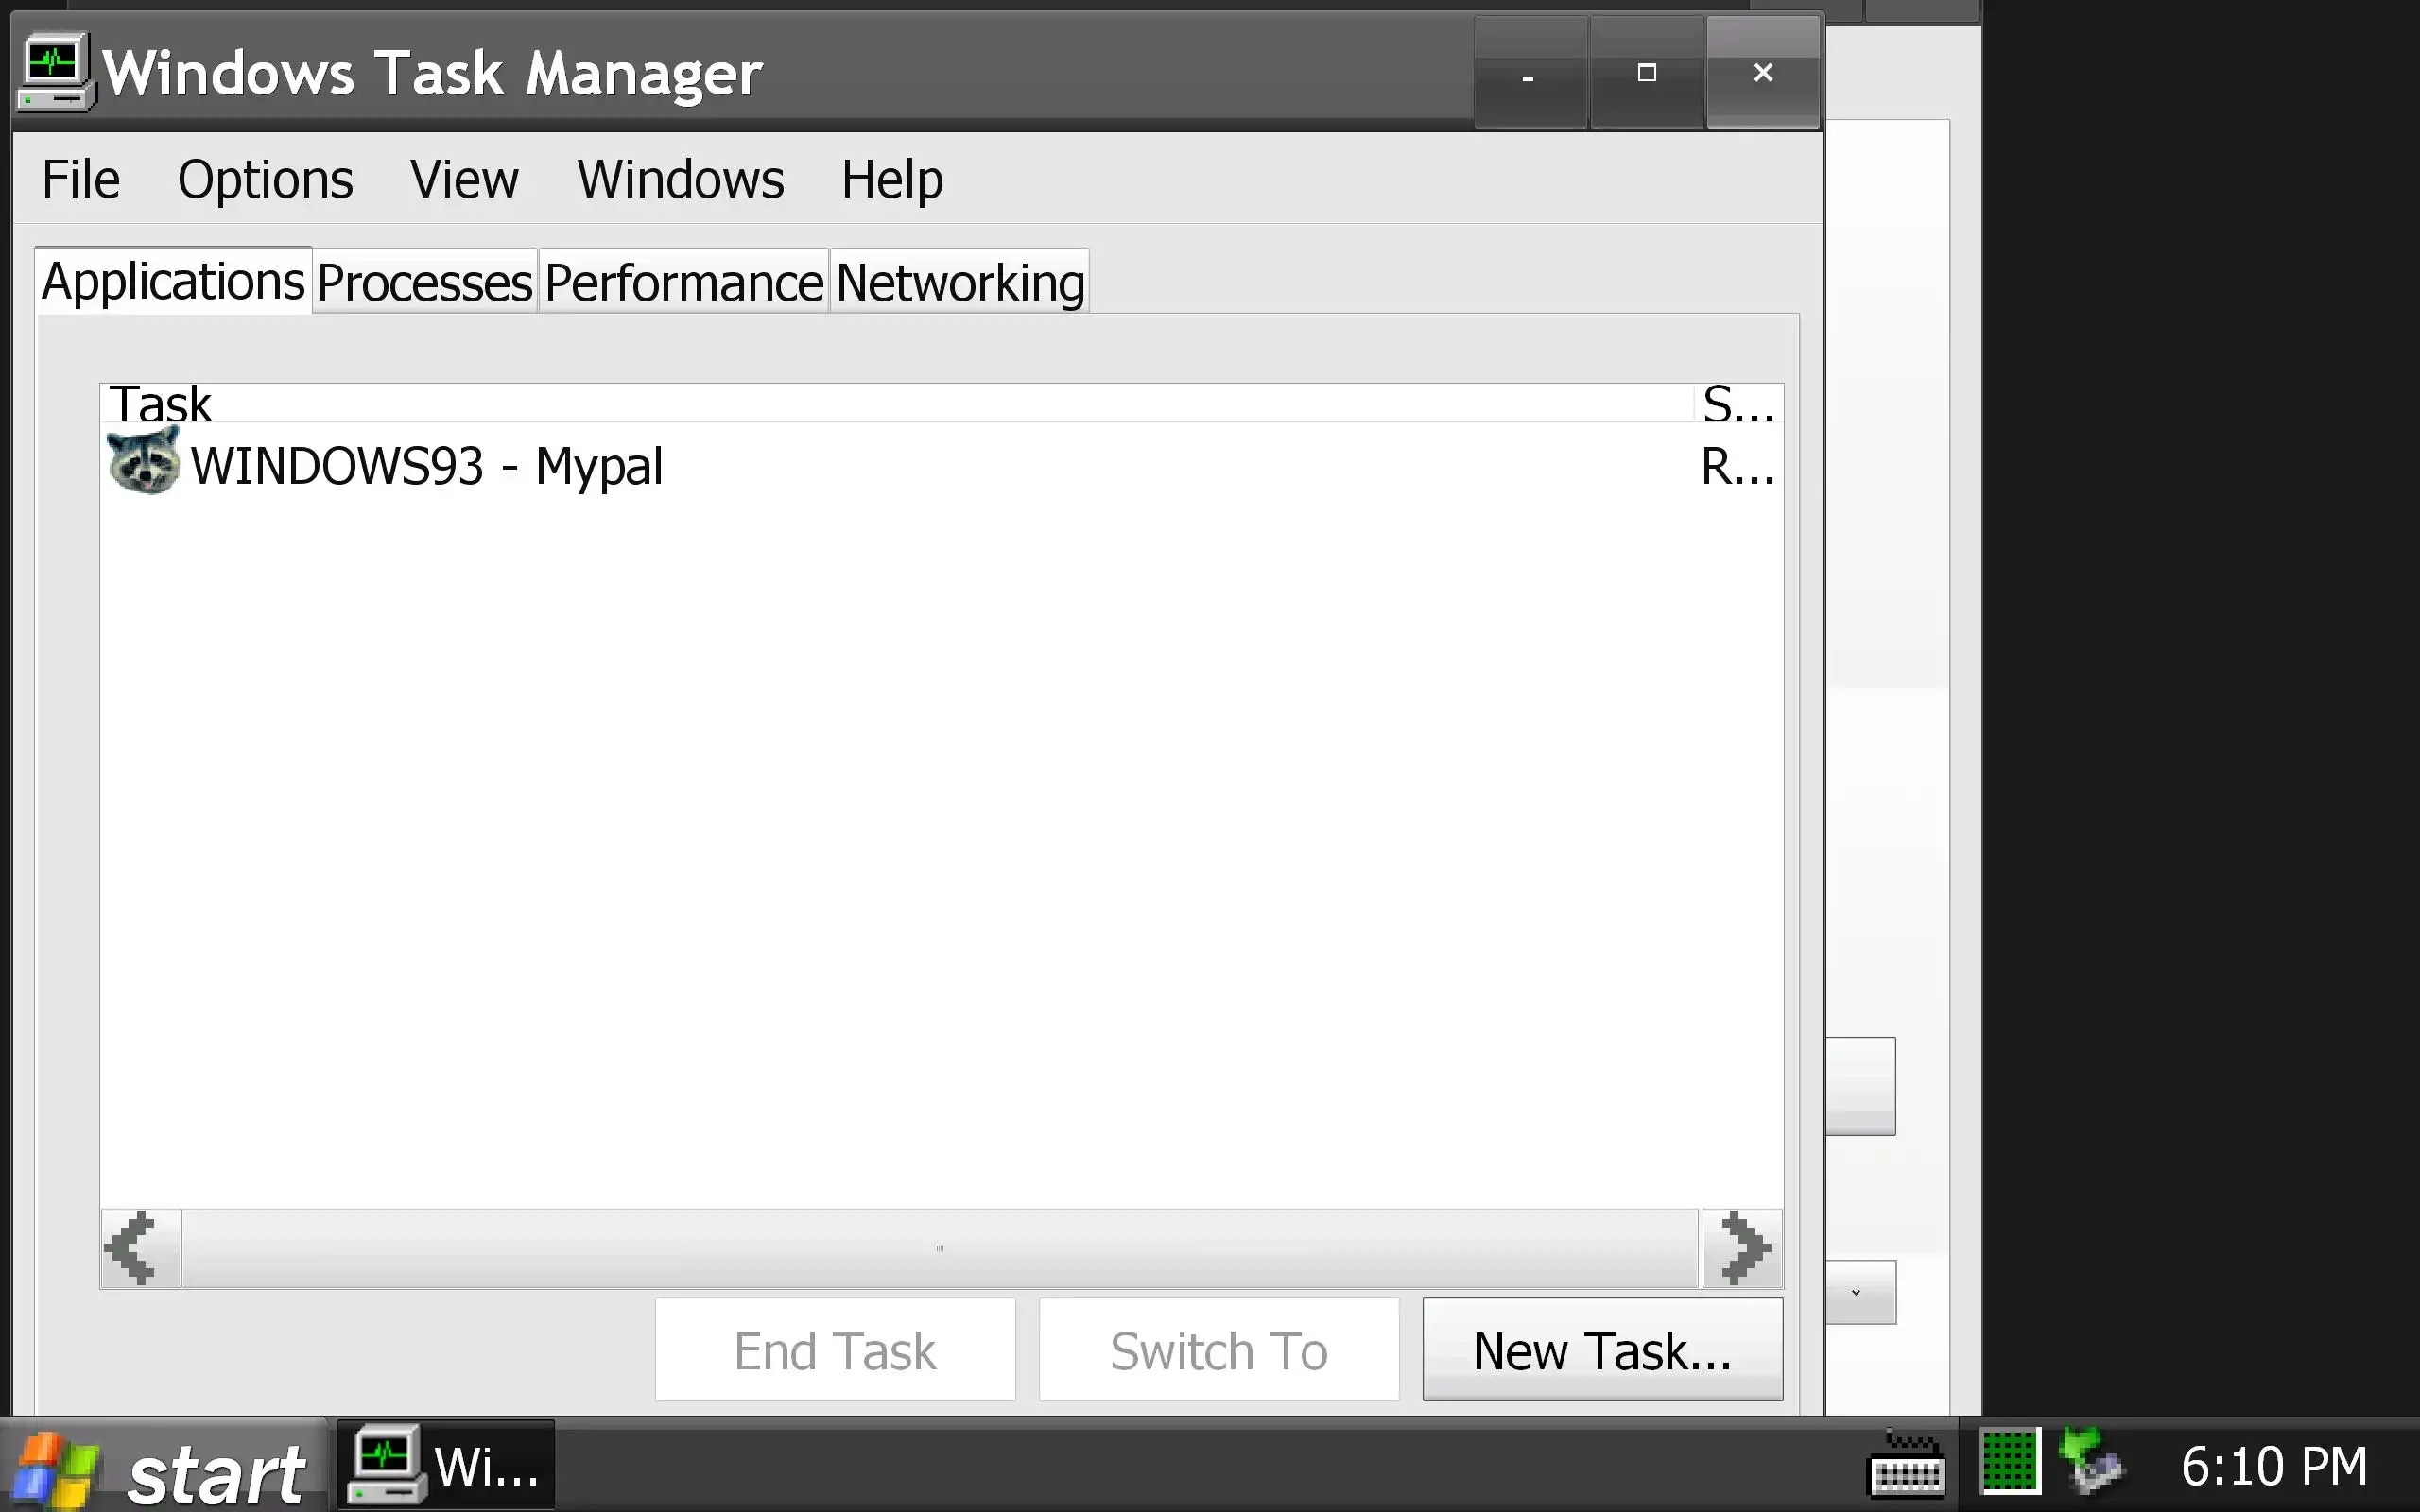
Task: Click the left scroll arrow of task list
Action: [139, 1248]
